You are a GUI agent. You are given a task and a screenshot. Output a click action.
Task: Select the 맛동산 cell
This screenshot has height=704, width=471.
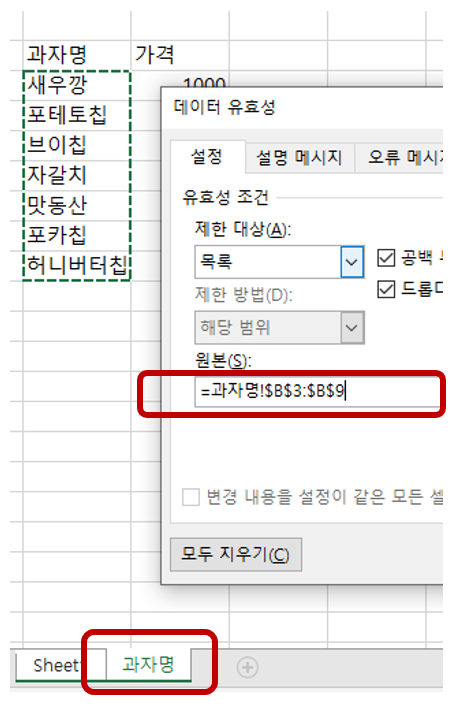77,206
